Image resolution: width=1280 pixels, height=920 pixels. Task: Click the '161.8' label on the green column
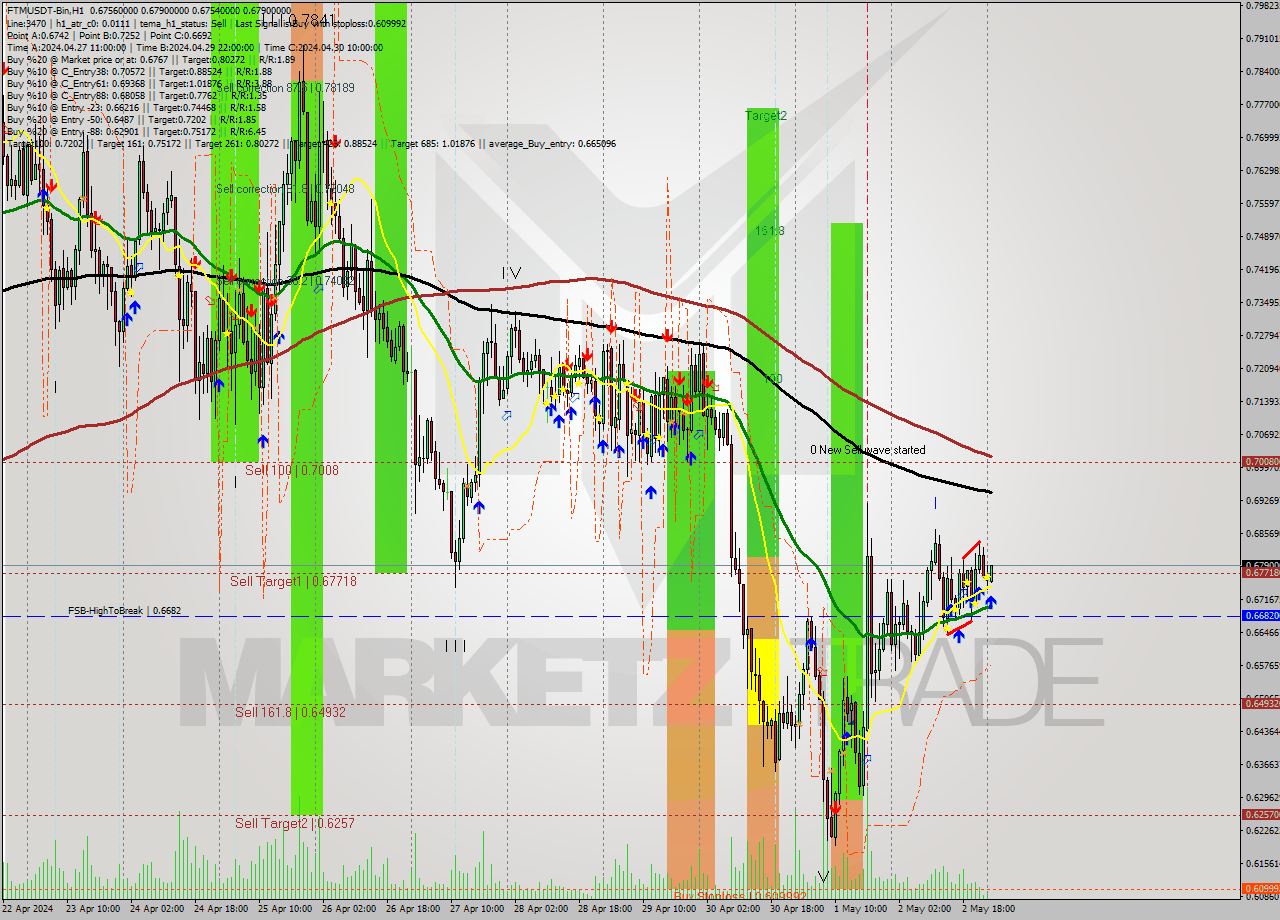pyautogui.click(x=769, y=231)
